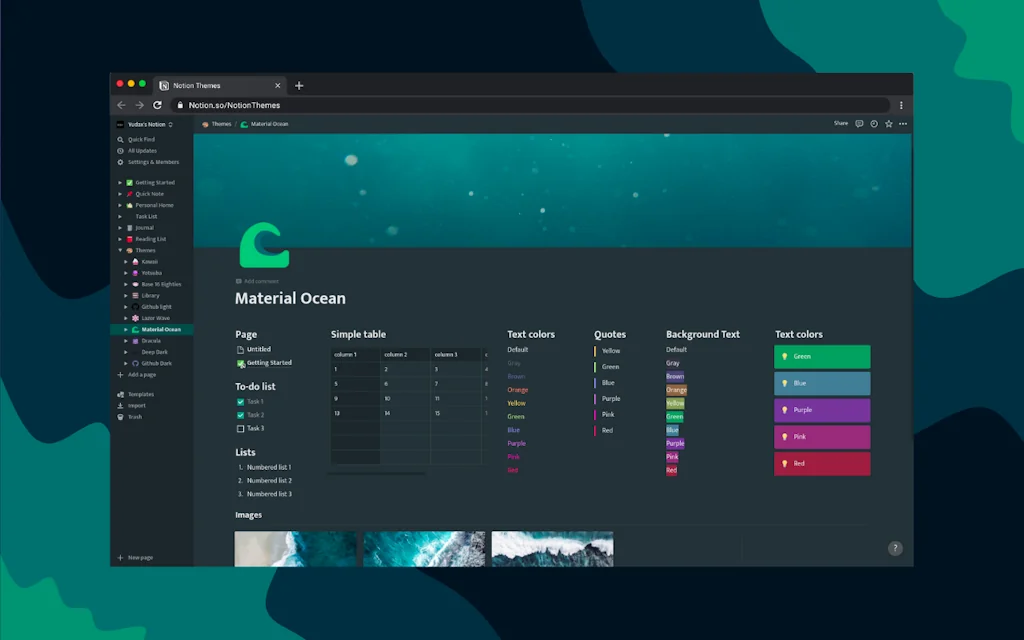Screen dimensions: 1024x640
Task: Click the Settings & Members gear icon
Action: click(x=120, y=162)
